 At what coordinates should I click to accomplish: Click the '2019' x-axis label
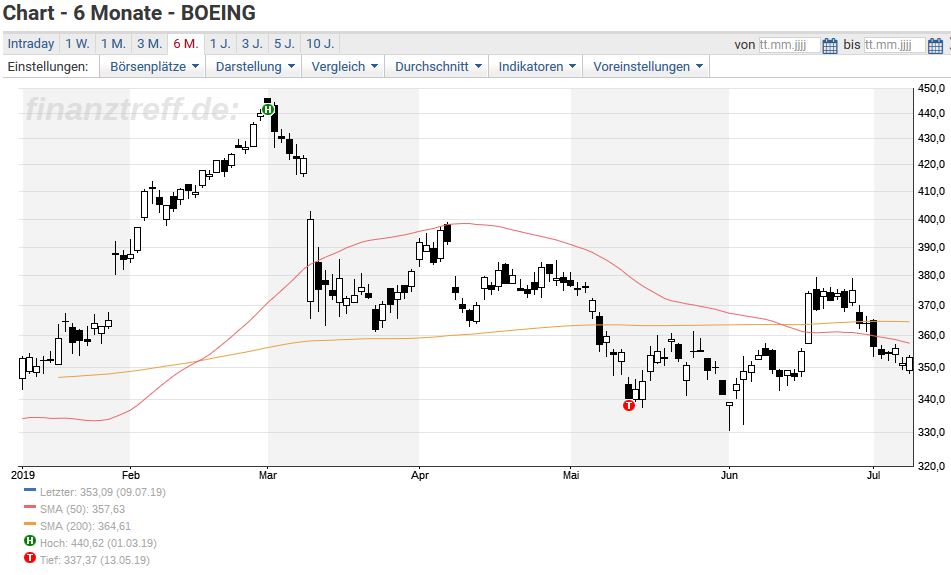click(x=23, y=475)
